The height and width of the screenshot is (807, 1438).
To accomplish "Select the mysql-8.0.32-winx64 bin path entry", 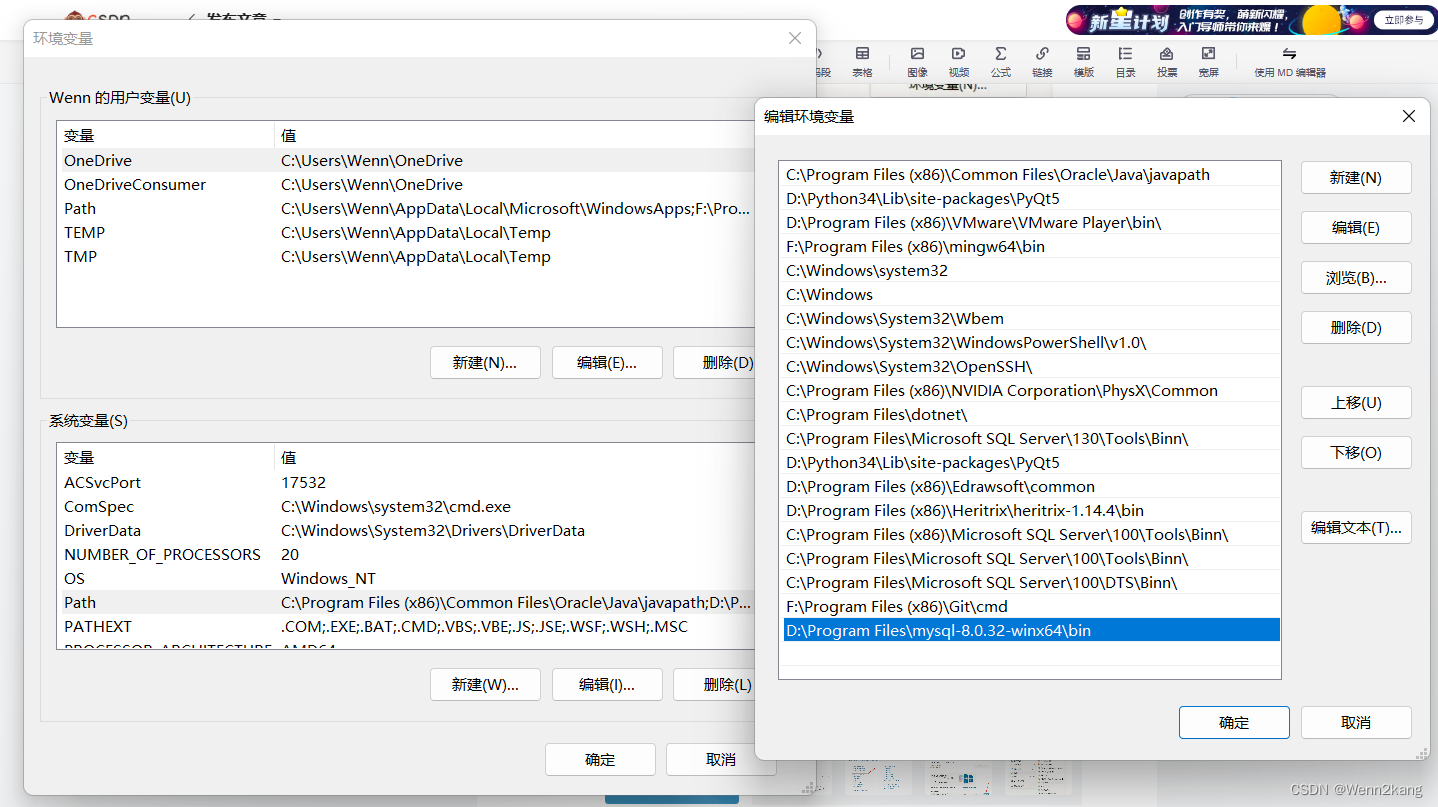I will (x=1030, y=630).
